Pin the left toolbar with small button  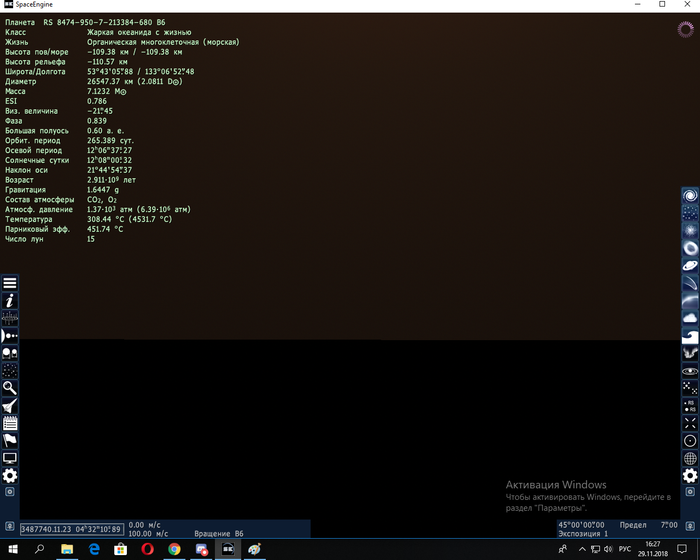(x=10, y=493)
